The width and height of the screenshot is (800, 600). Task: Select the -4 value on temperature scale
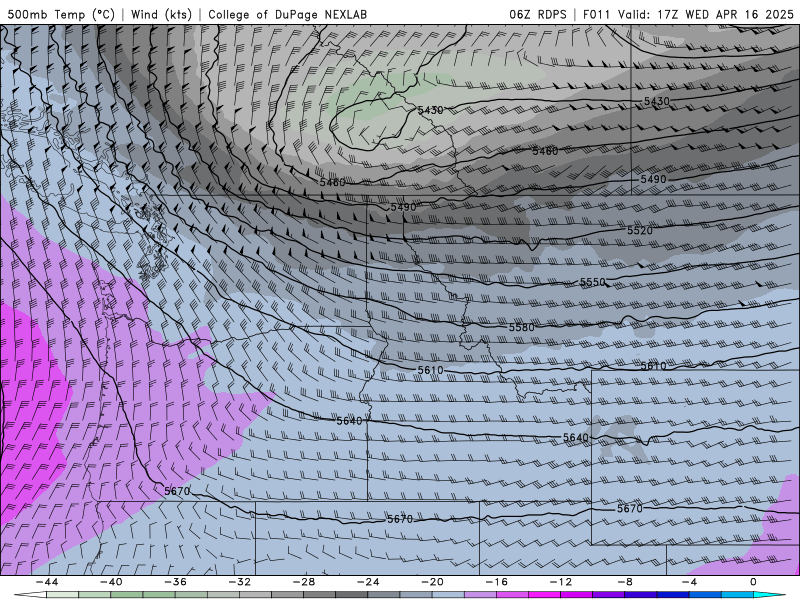click(689, 582)
